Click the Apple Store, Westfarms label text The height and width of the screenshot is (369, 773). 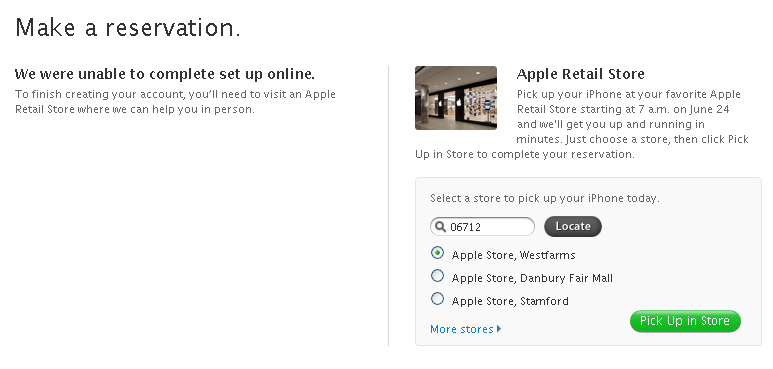[x=513, y=255]
